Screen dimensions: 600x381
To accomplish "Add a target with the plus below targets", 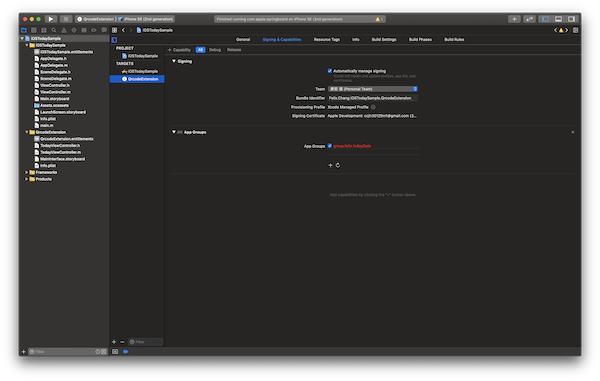I will (114, 342).
